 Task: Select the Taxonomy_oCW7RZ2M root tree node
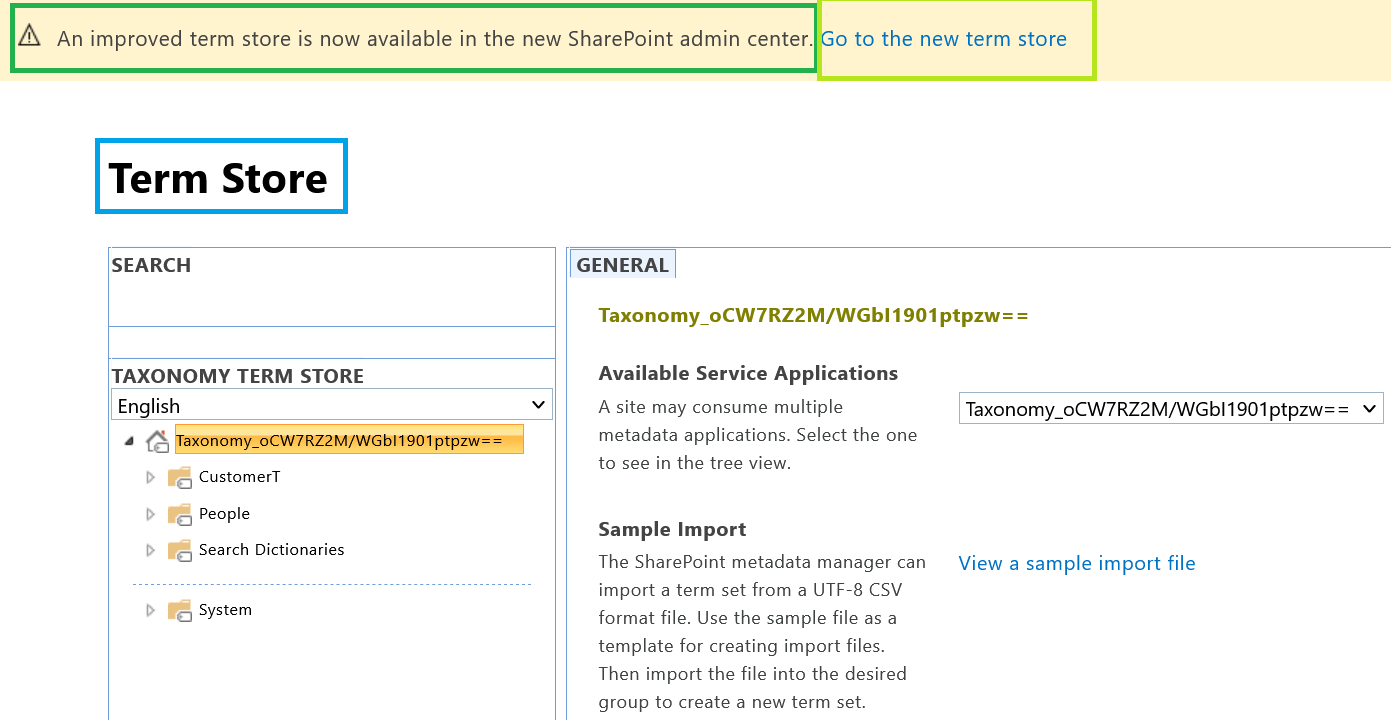pos(349,440)
